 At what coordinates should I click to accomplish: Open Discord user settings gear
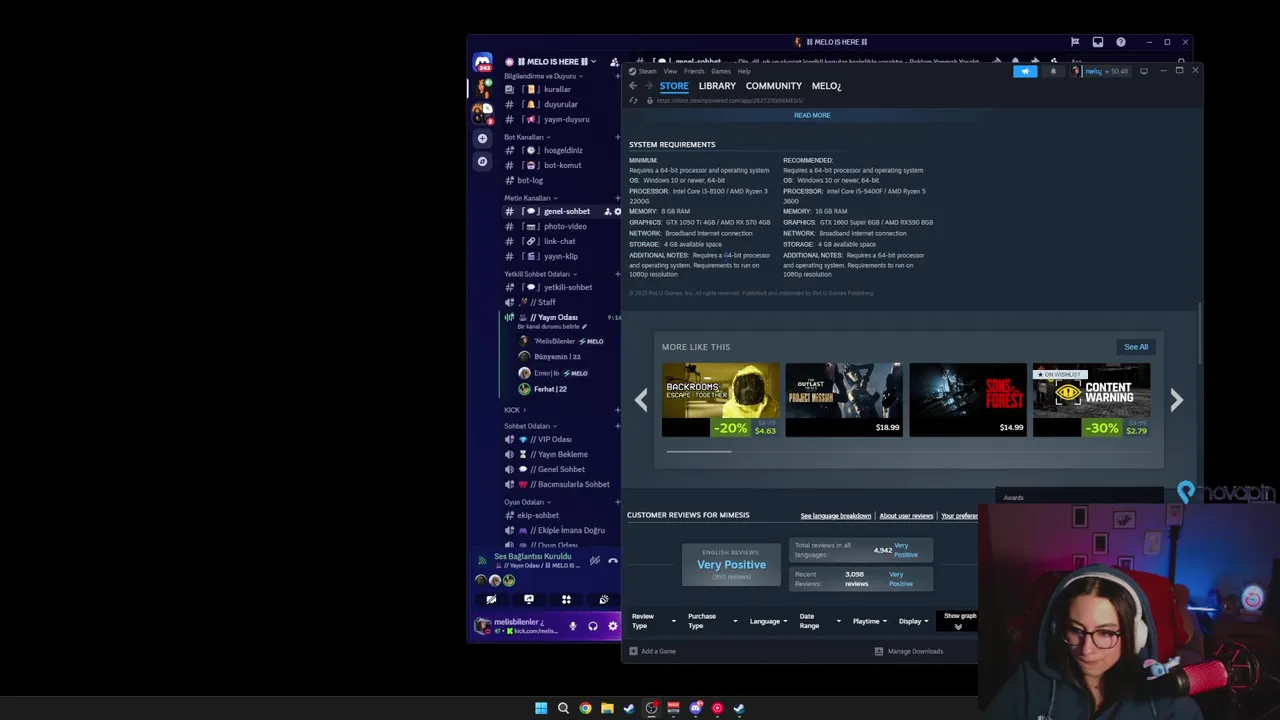tap(612, 626)
